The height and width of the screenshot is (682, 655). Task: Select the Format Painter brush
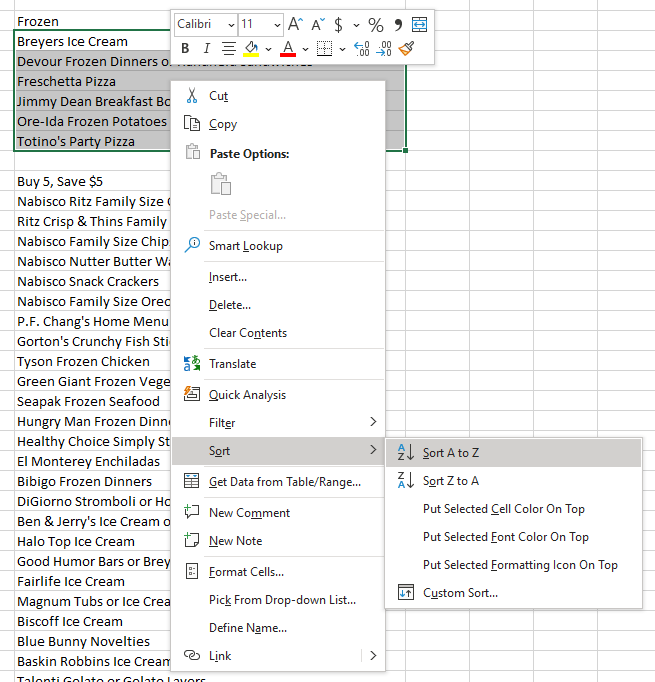coord(406,48)
